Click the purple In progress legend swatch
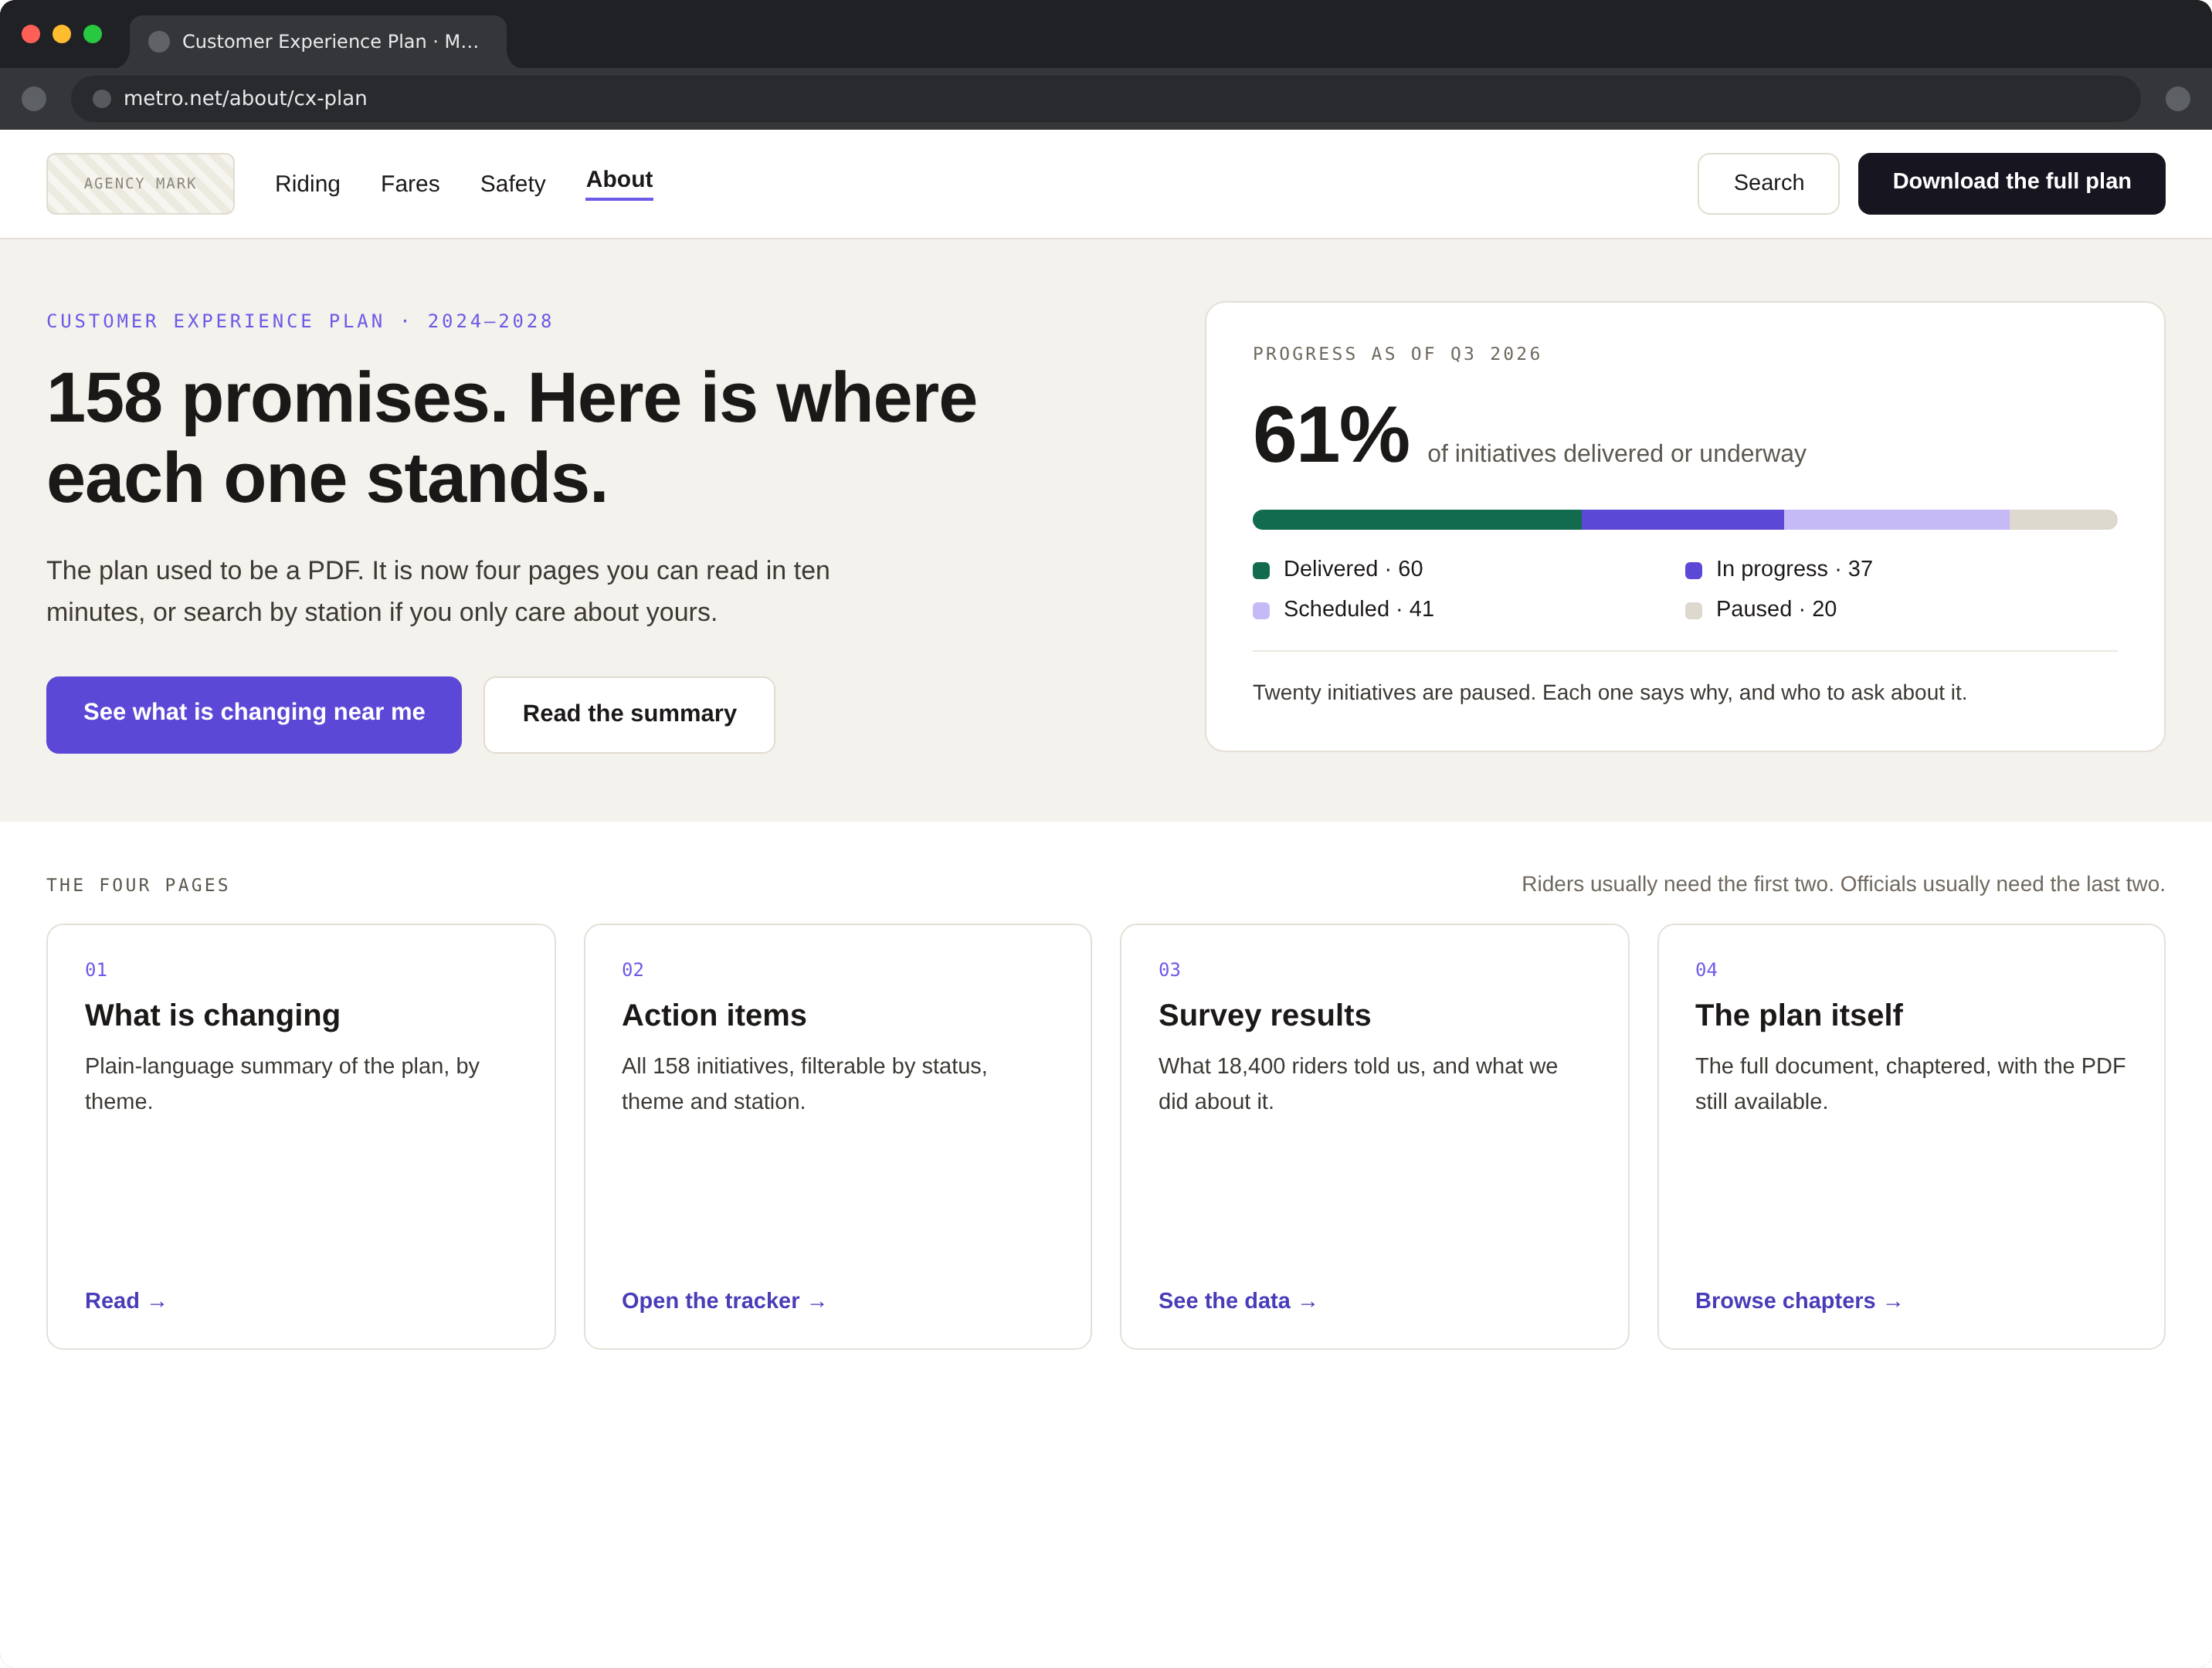This screenshot has height=1668, width=2212. coord(1693,570)
